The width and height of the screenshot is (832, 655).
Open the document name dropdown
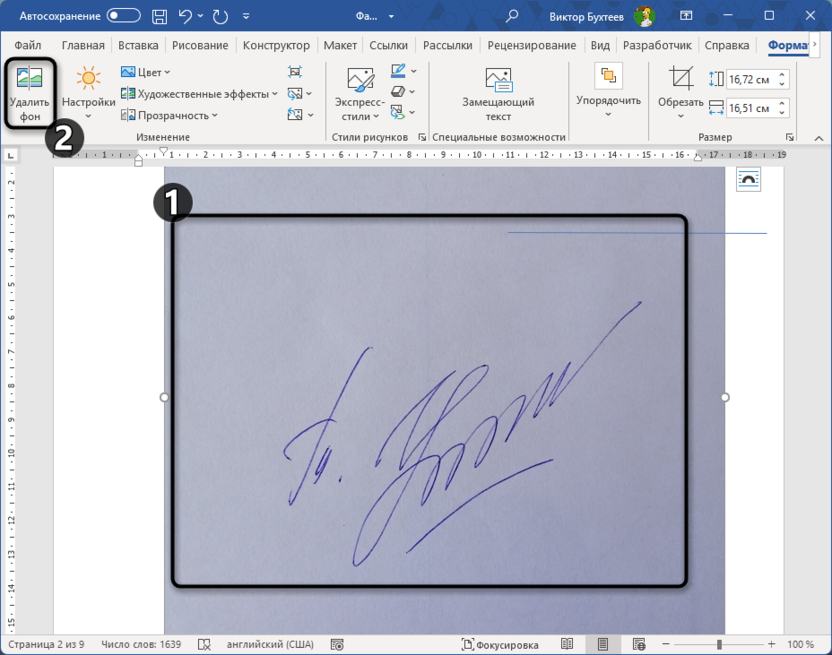point(391,16)
